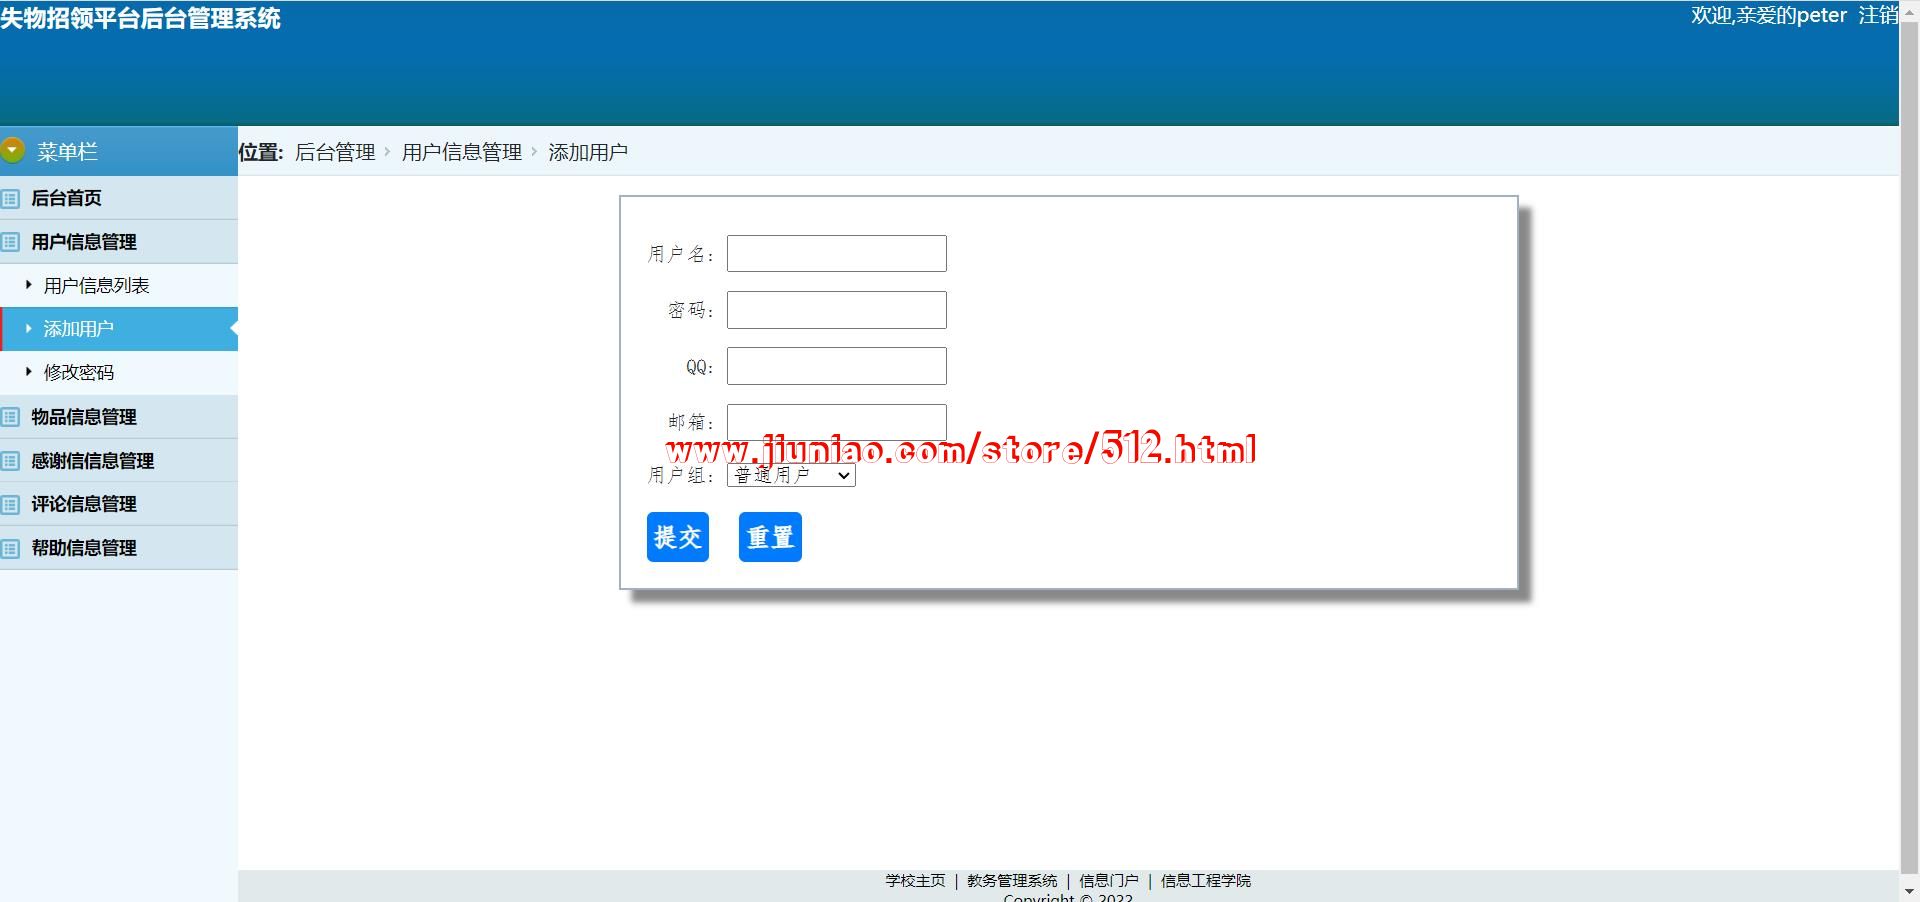
Task: Open the 学校主页 footer link
Action: (x=915, y=881)
